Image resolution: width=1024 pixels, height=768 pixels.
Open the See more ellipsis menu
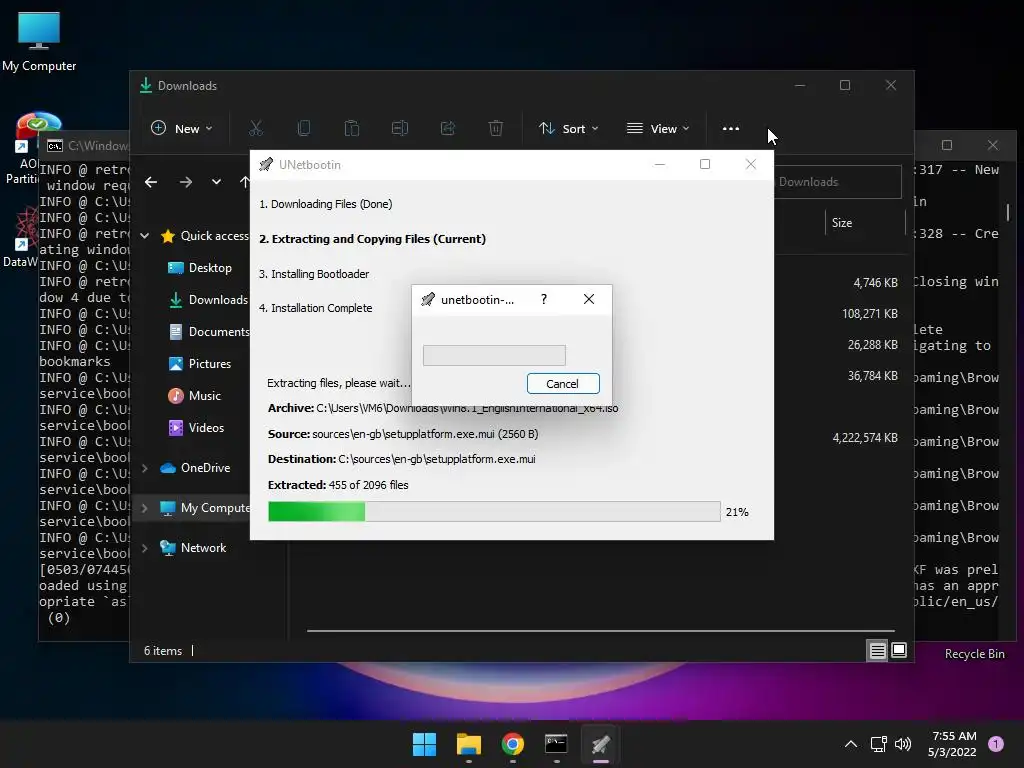[x=731, y=129]
